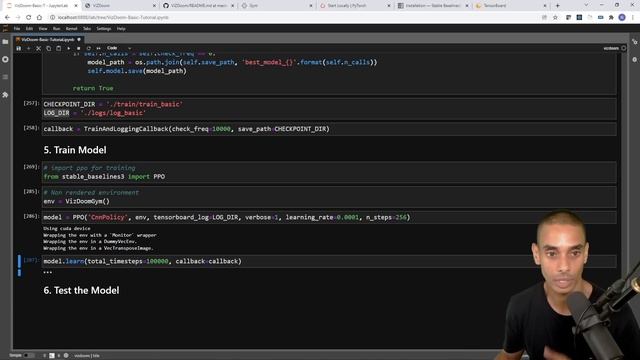Click the '5. Train Model' heading

75,150
